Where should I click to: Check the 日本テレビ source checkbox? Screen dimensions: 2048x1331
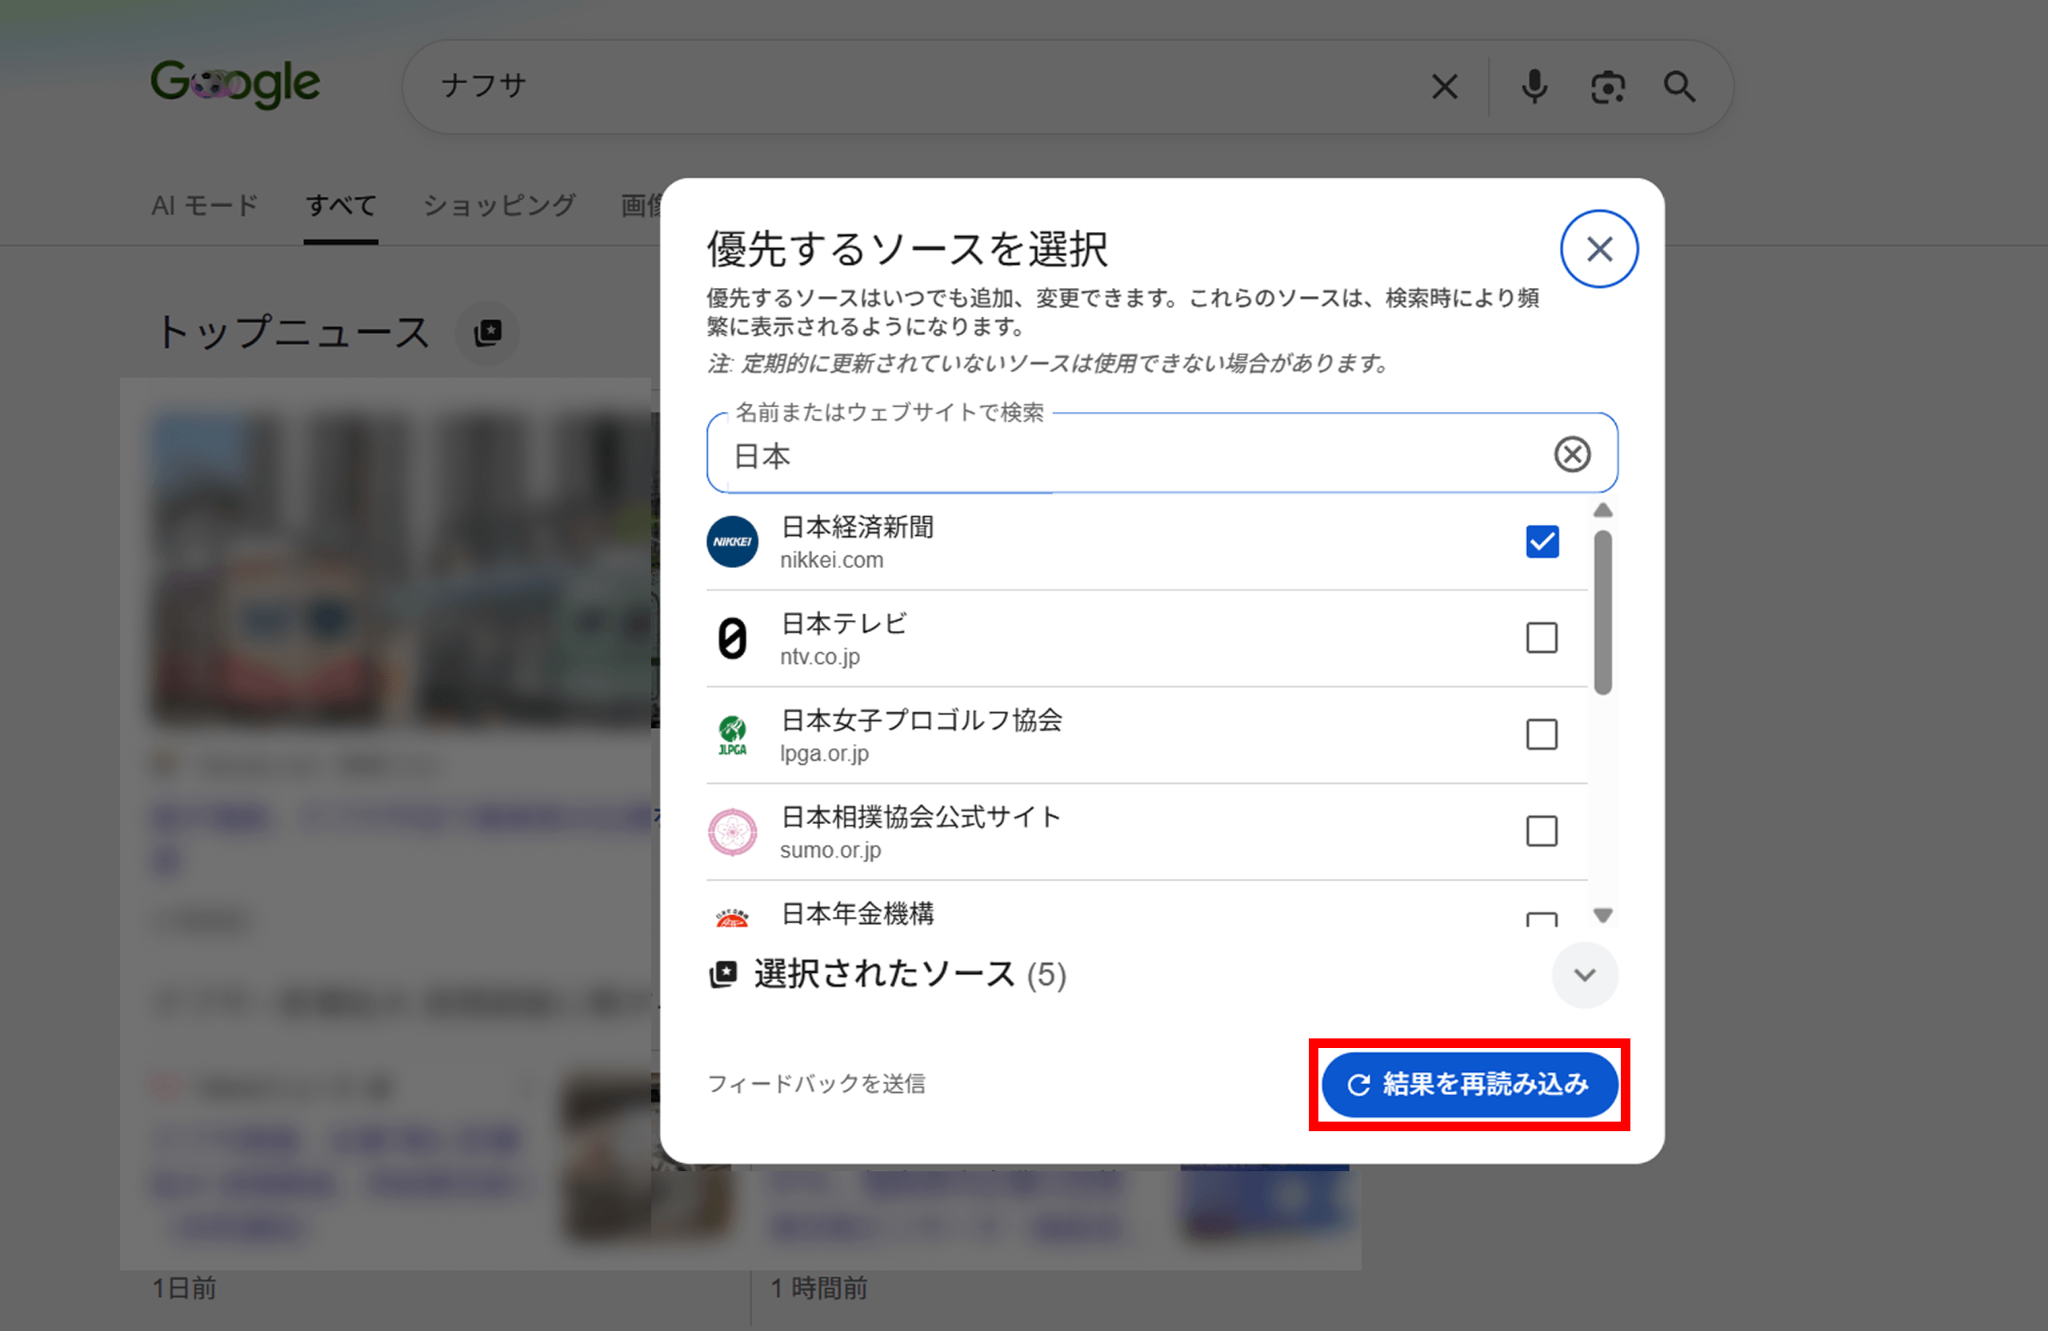(1542, 637)
